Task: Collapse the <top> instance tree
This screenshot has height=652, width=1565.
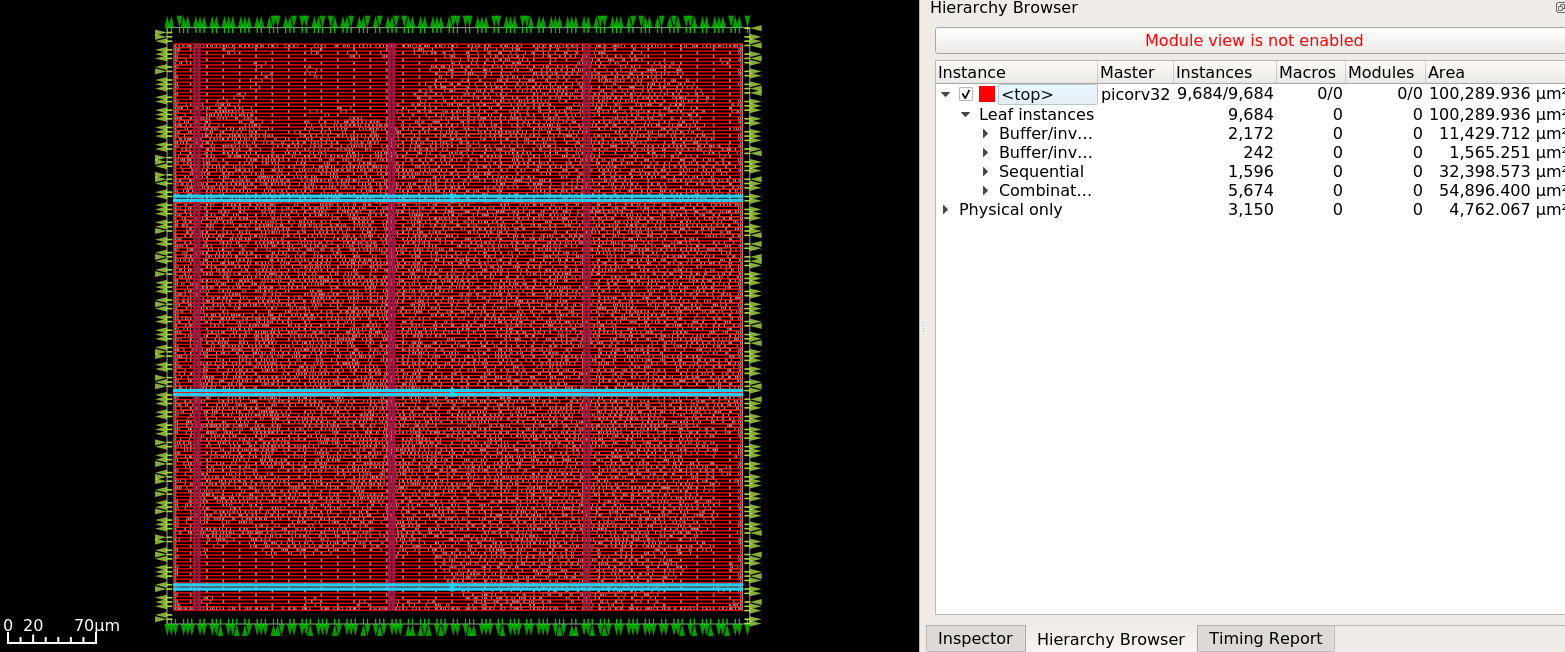Action: tap(946, 93)
